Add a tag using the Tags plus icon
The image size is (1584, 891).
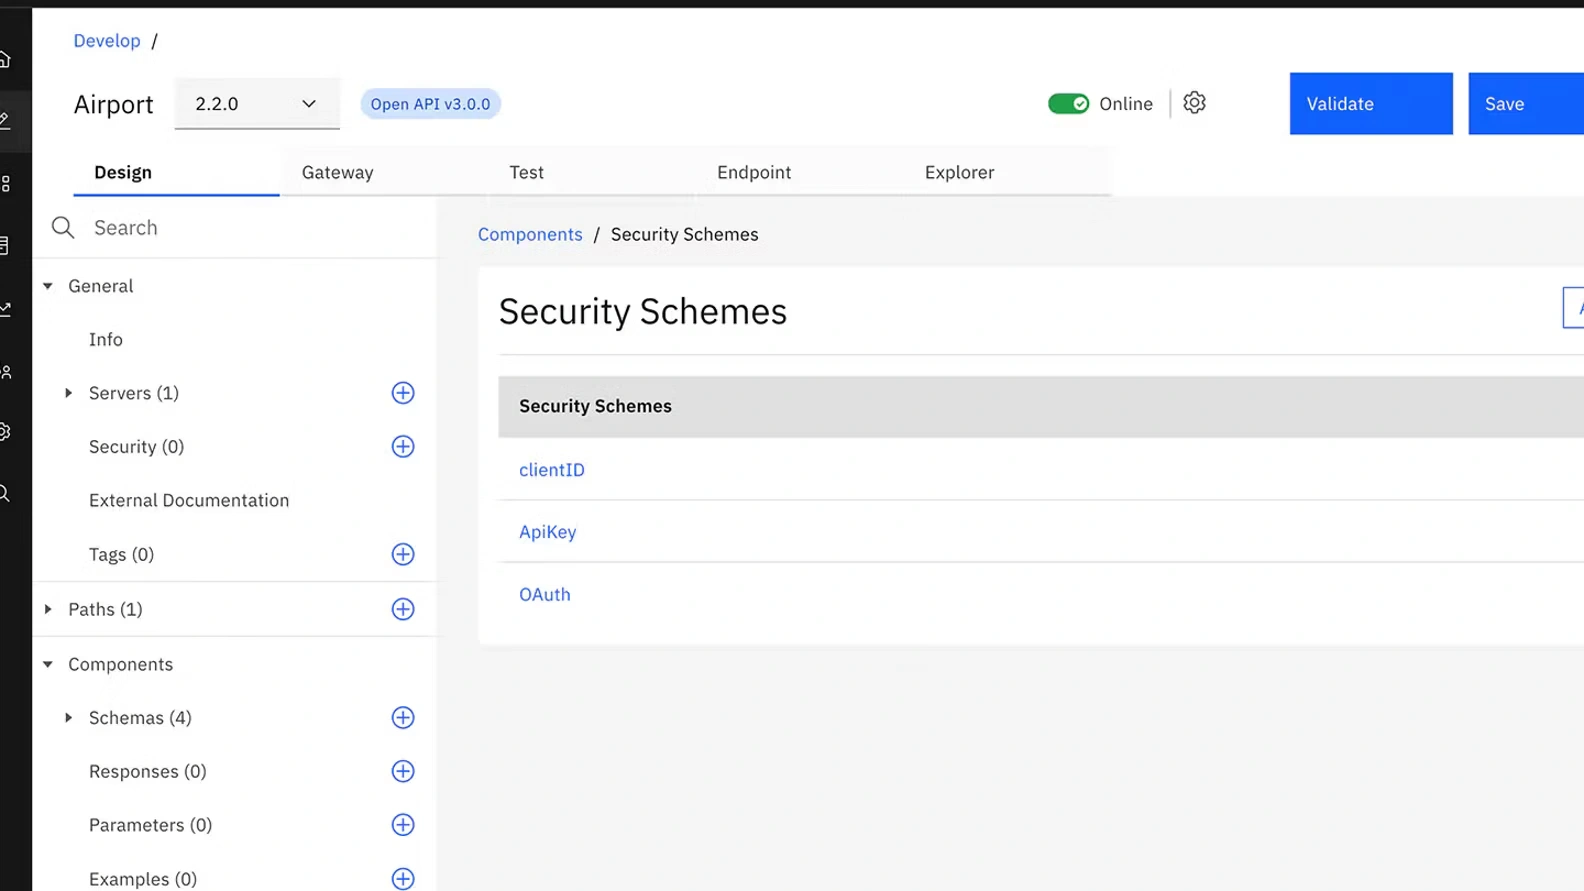tap(403, 554)
